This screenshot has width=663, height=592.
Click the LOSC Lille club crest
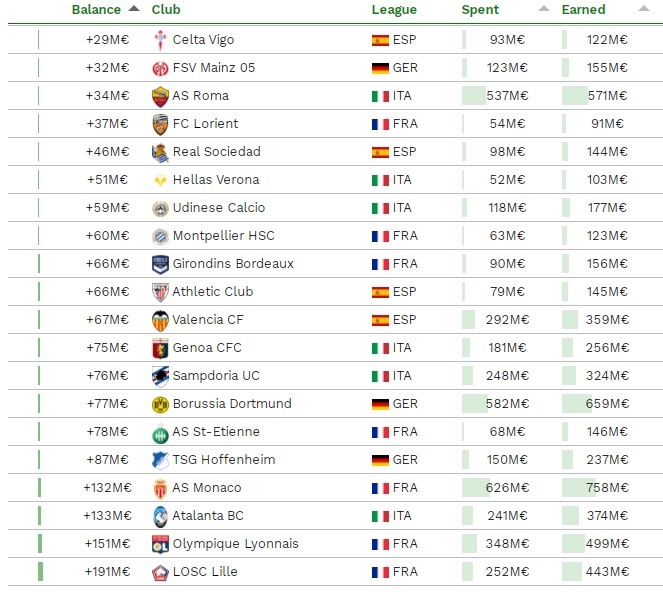[x=160, y=572]
